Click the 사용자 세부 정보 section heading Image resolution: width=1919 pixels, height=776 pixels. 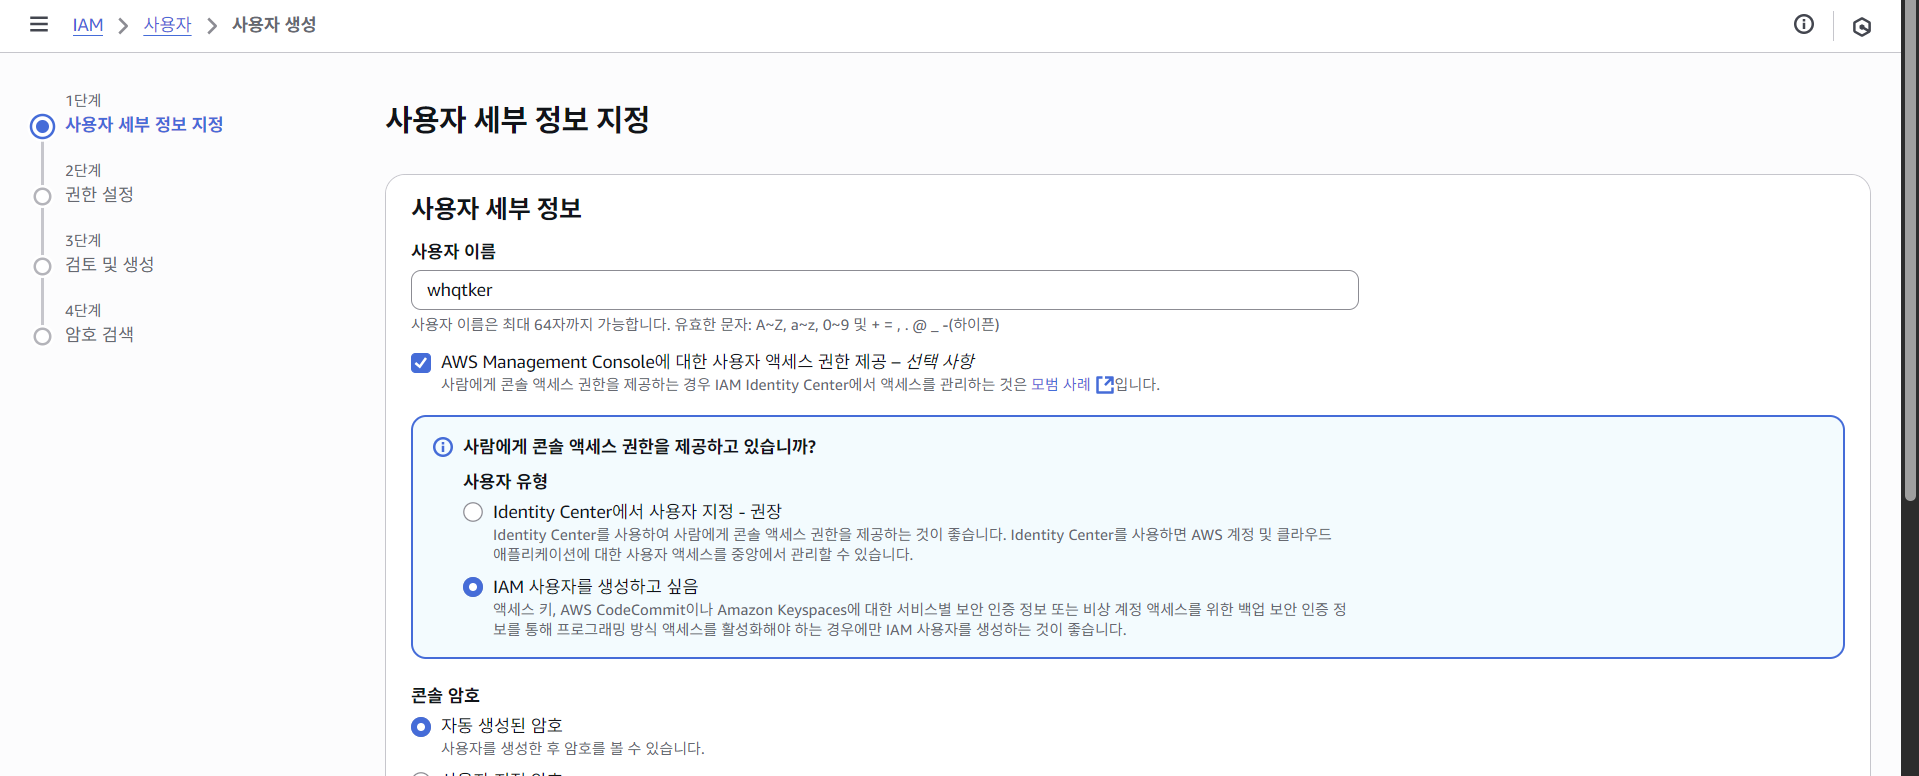496,209
